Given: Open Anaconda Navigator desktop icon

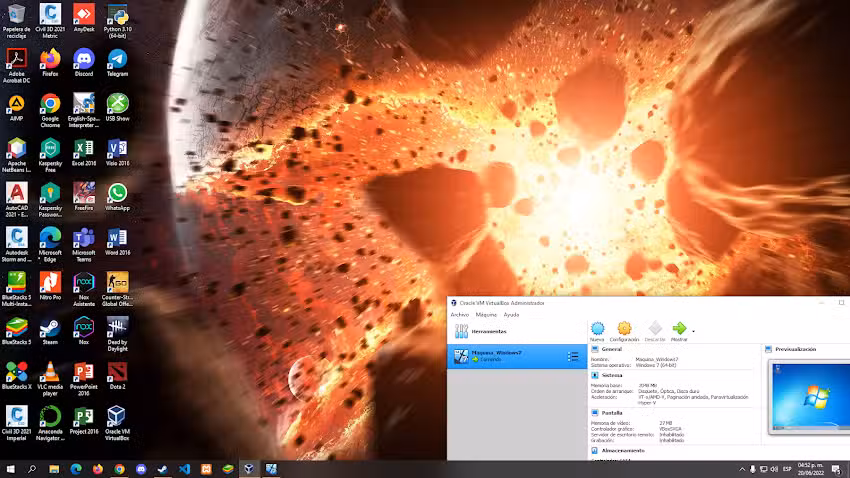Looking at the screenshot, I should click(50, 416).
